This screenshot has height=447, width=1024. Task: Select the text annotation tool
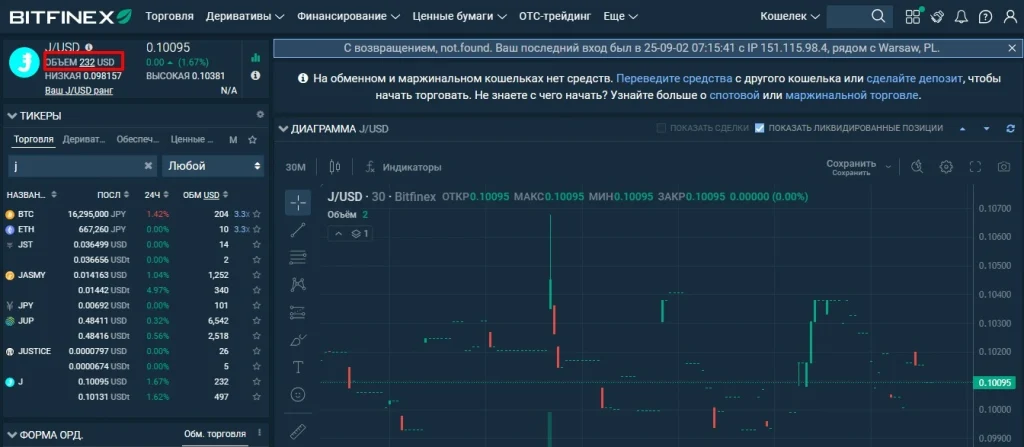[x=298, y=367]
